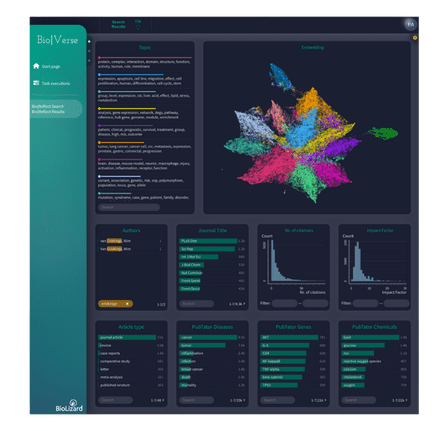Select the second page indicator dot
The height and width of the screenshot is (431, 446).
pos(89,51)
